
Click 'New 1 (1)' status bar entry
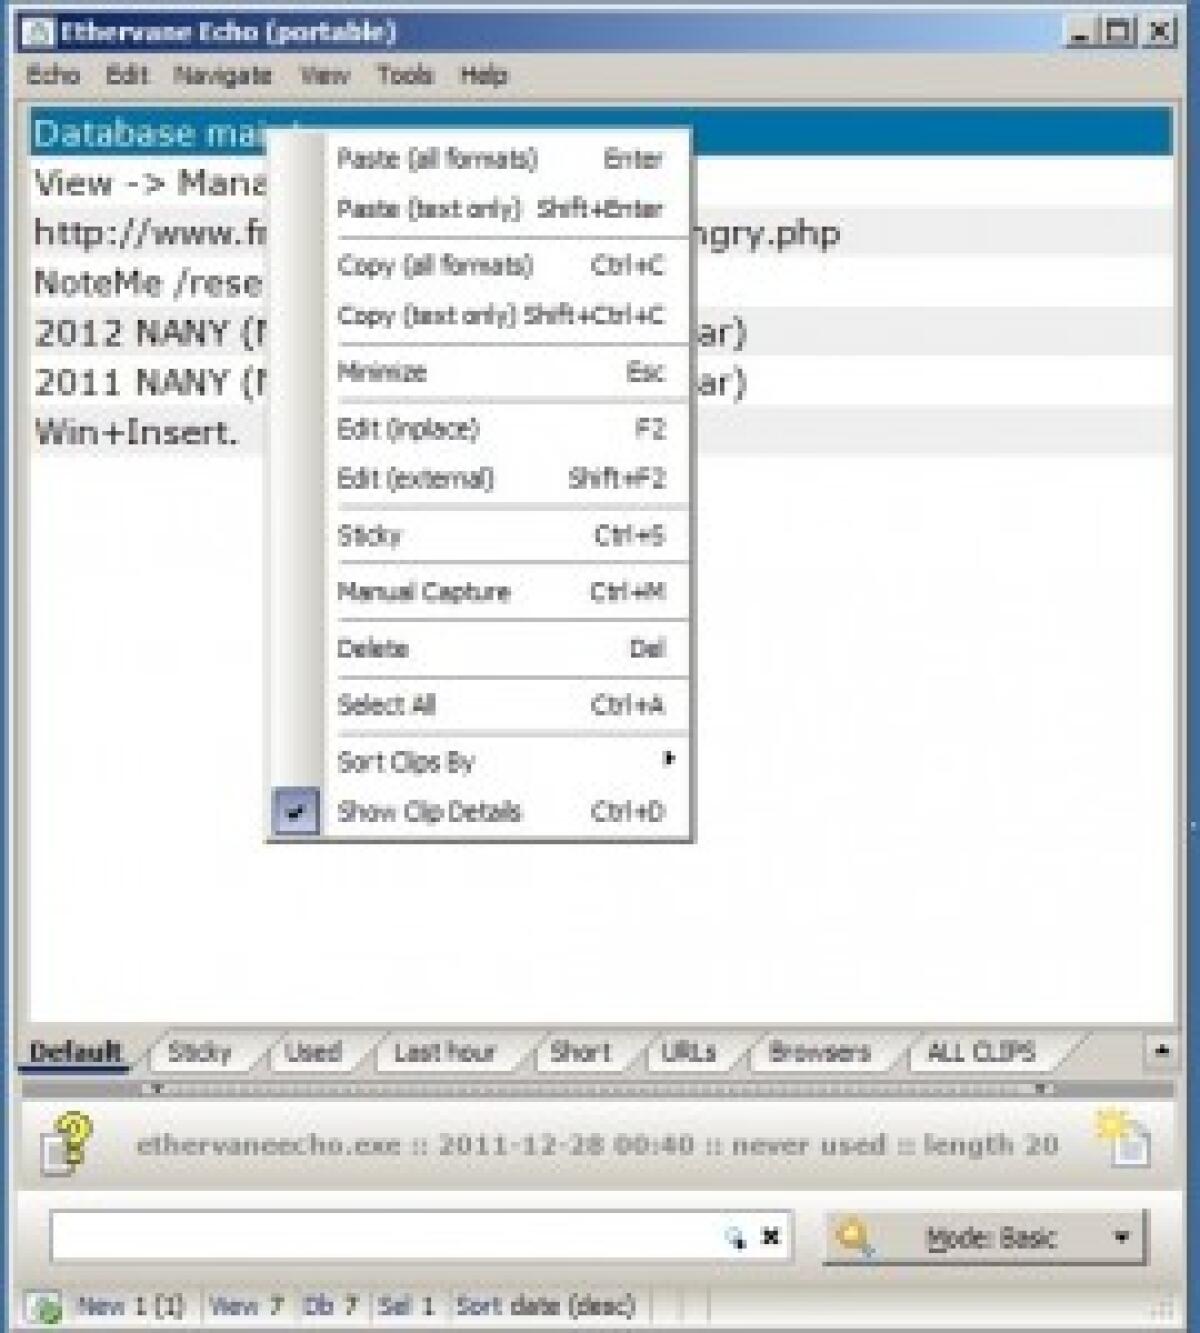tap(130, 1306)
